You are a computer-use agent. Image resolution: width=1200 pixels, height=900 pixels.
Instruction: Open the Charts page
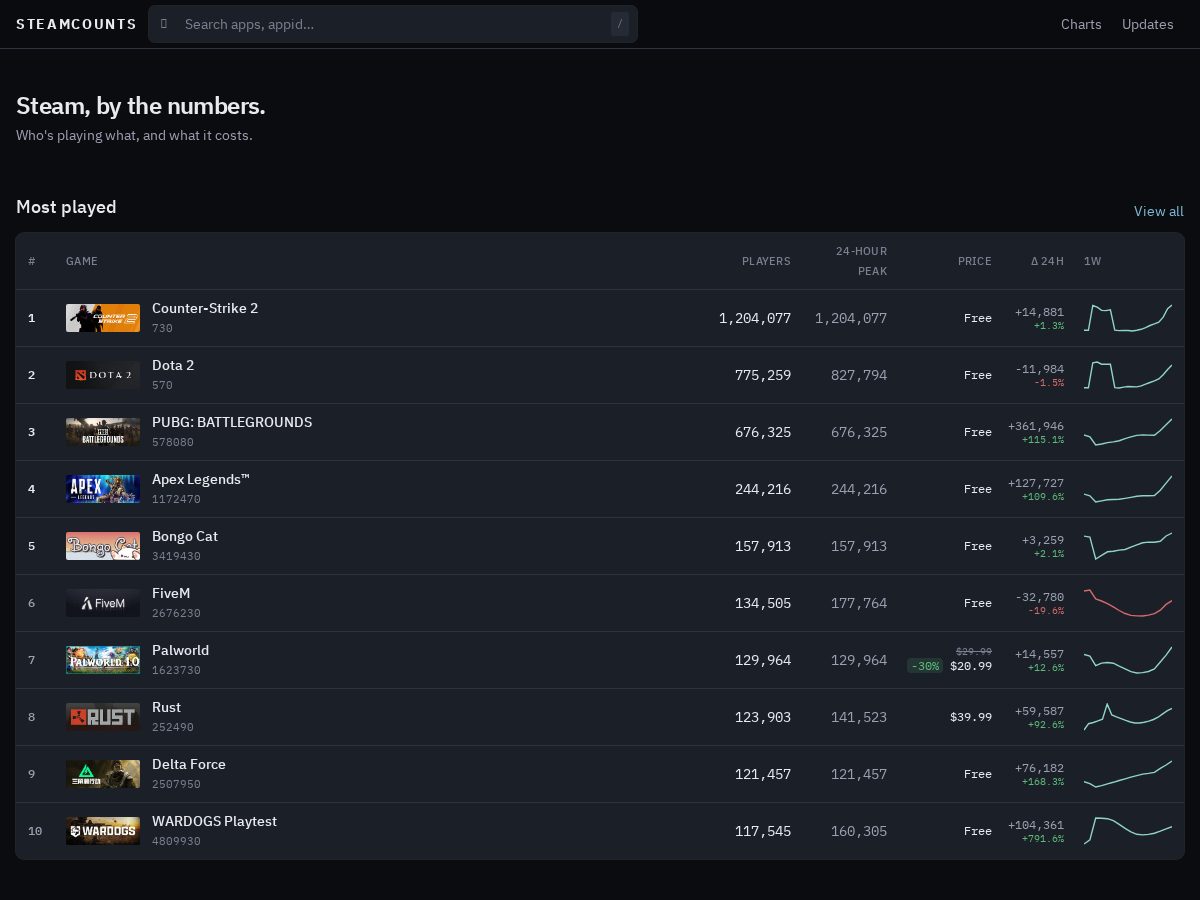pyautogui.click(x=1081, y=24)
